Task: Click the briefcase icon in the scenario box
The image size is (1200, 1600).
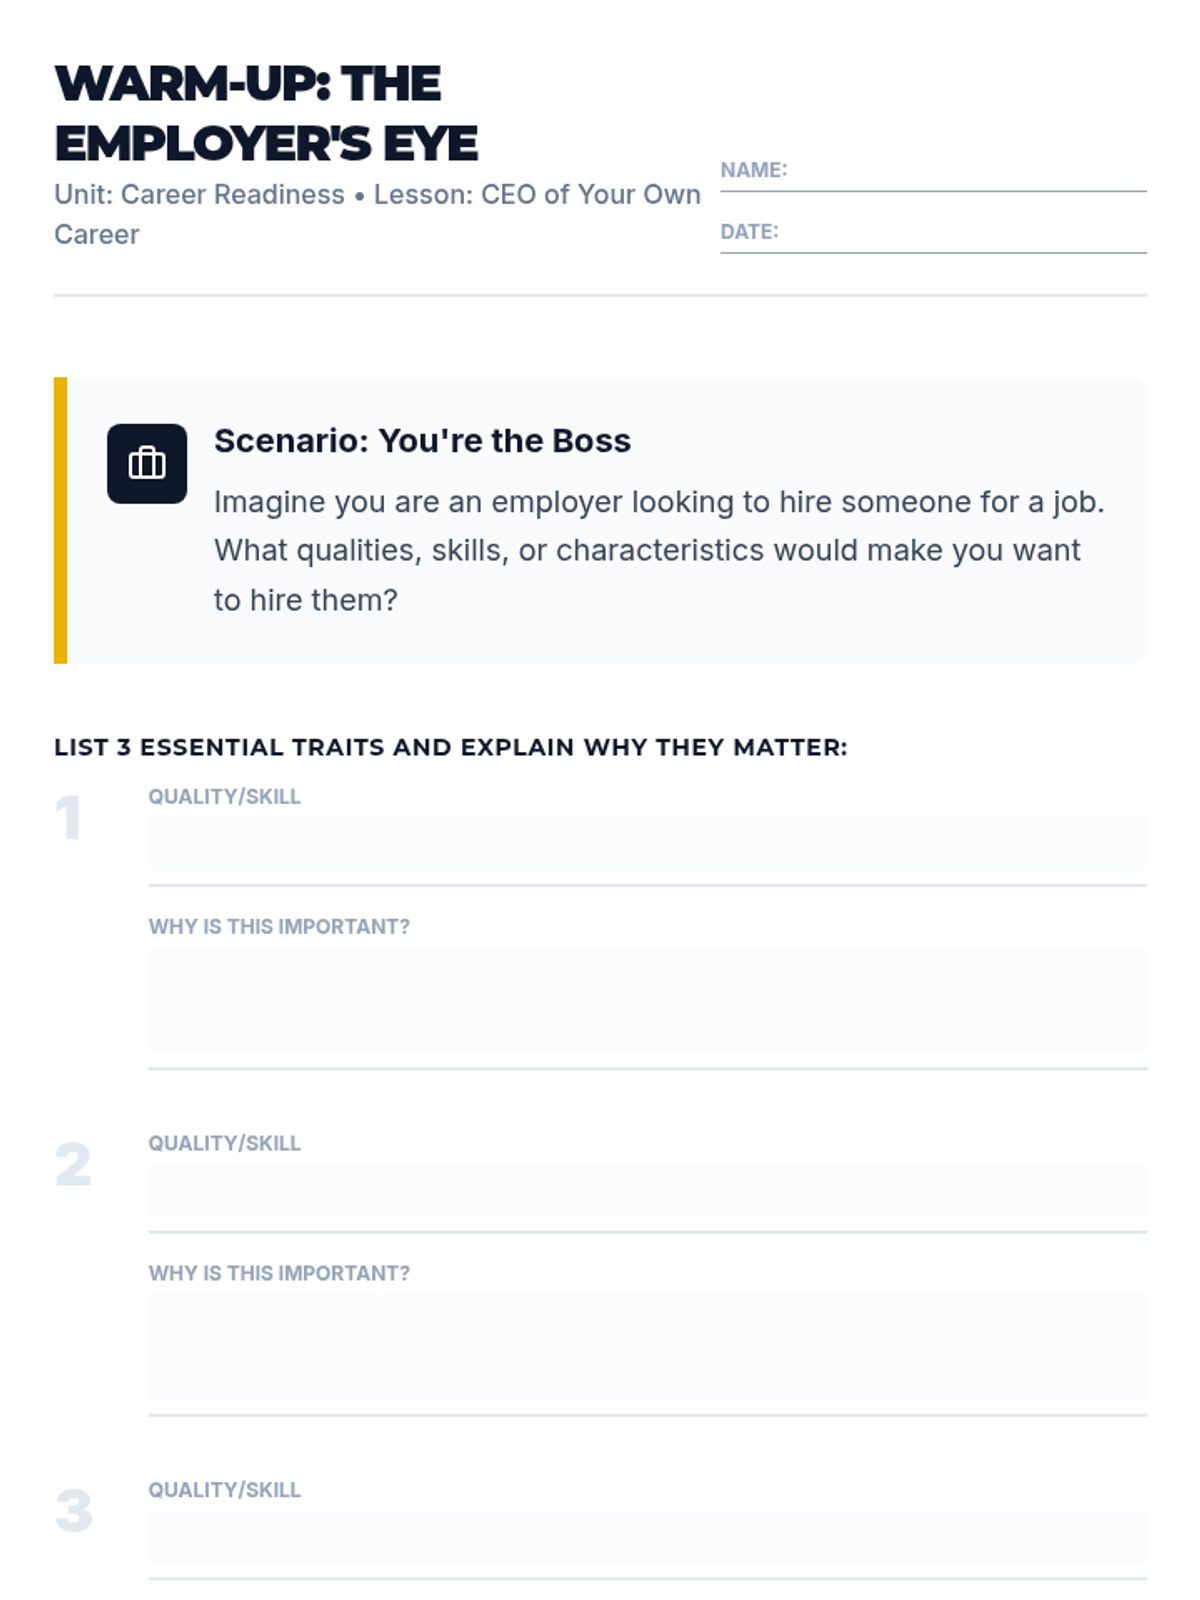Action: (x=147, y=463)
